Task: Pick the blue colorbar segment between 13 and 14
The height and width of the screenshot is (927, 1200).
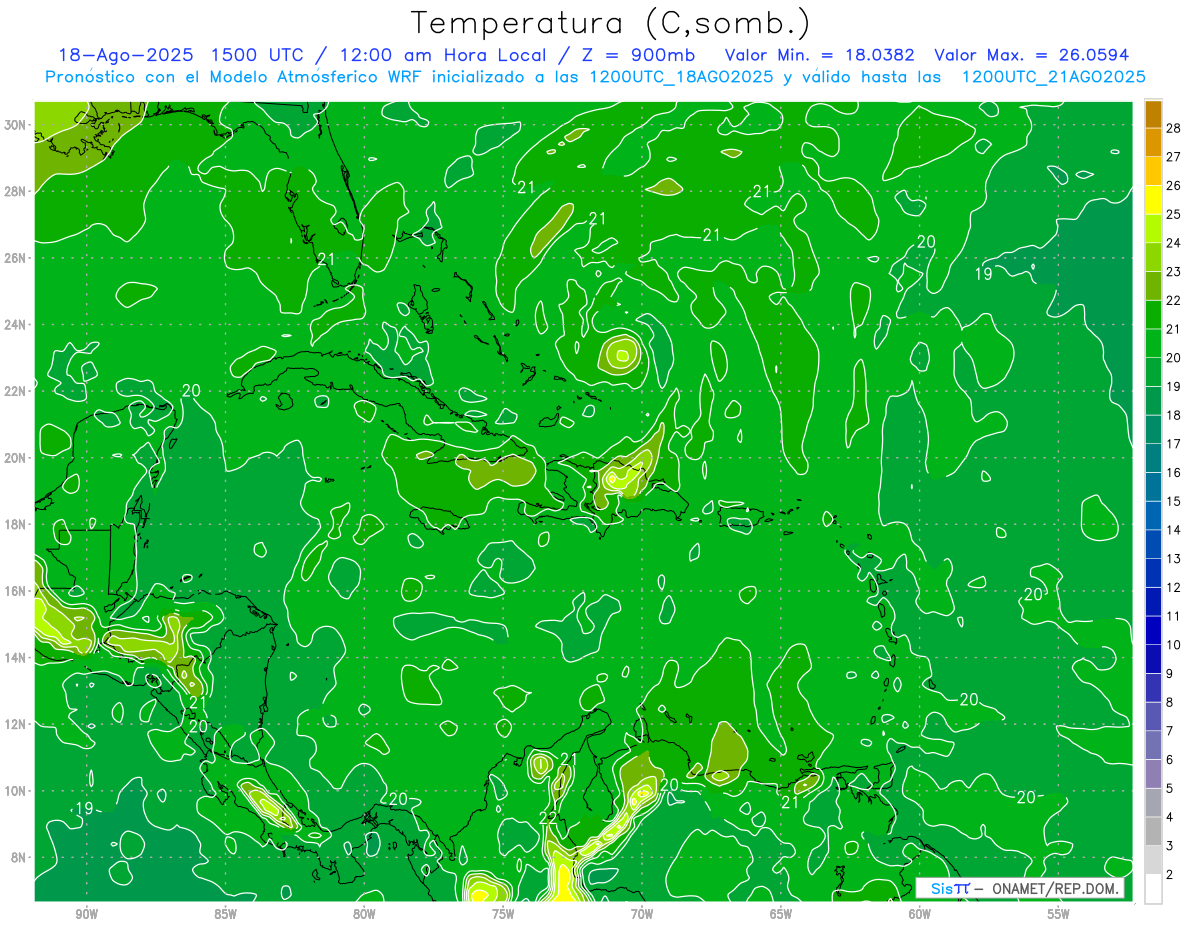Action: point(1153,545)
